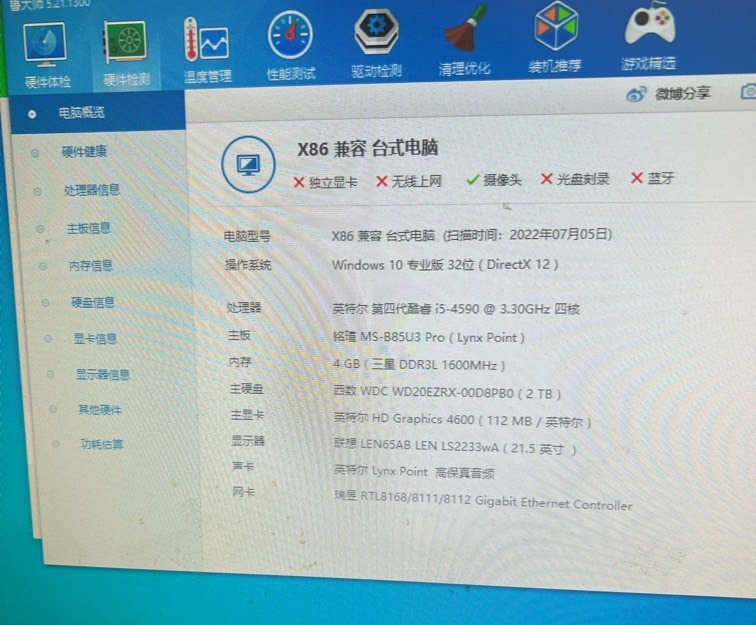Click the Lynx Point 高保真音频 text
The width and height of the screenshot is (756, 625).
point(414,472)
